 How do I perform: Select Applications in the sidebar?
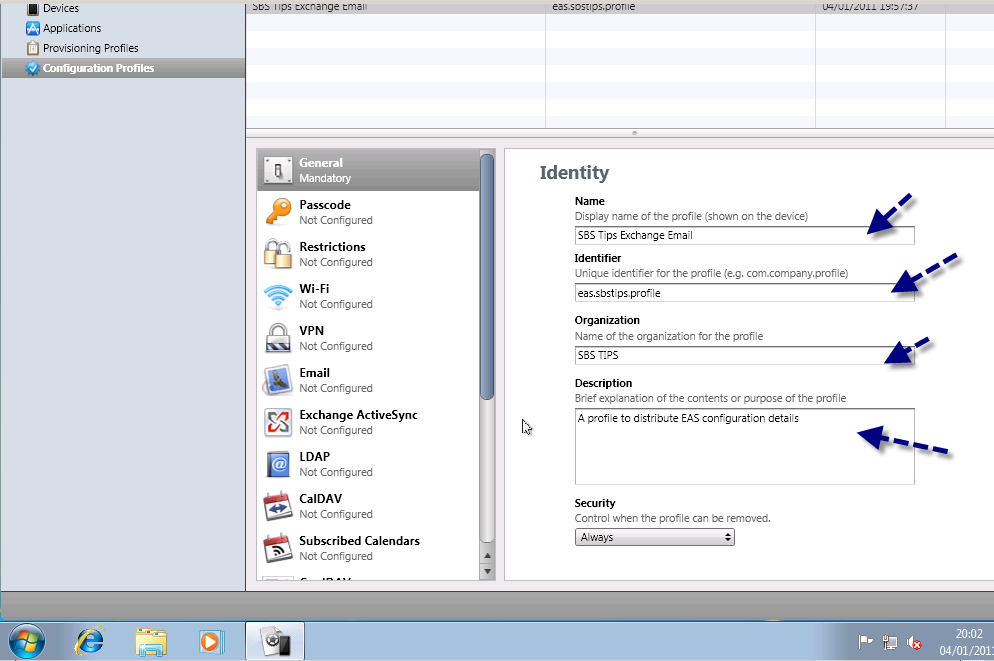(71, 28)
